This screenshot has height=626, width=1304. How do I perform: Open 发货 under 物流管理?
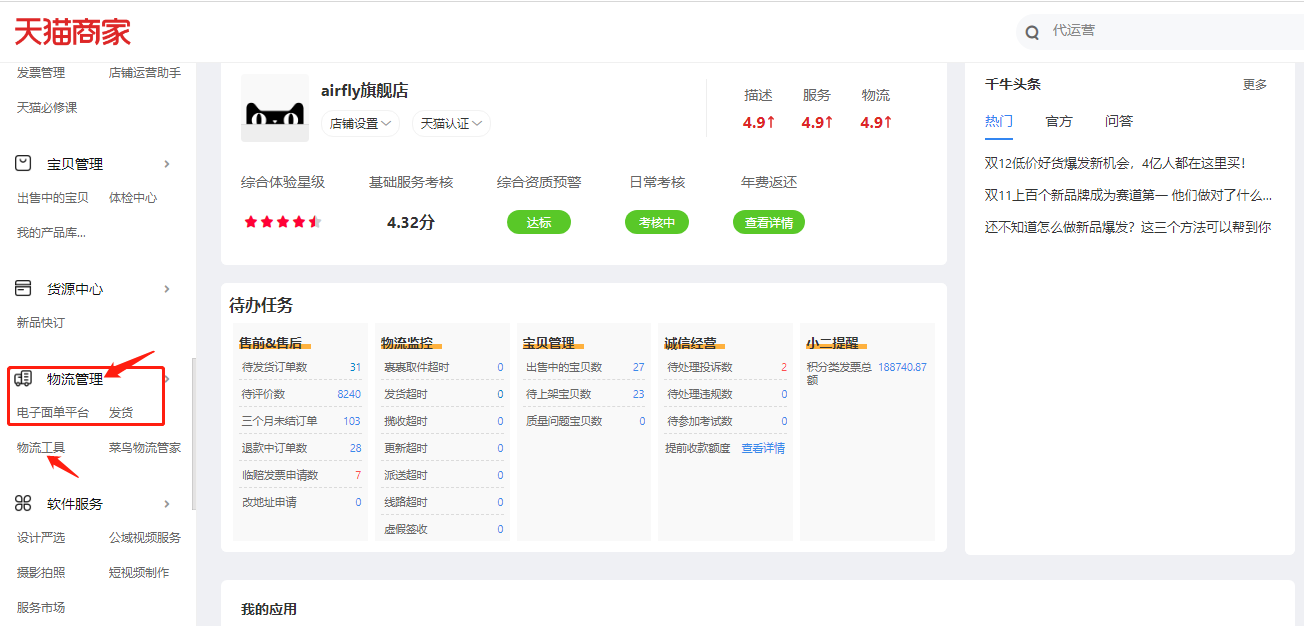click(x=121, y=413)
